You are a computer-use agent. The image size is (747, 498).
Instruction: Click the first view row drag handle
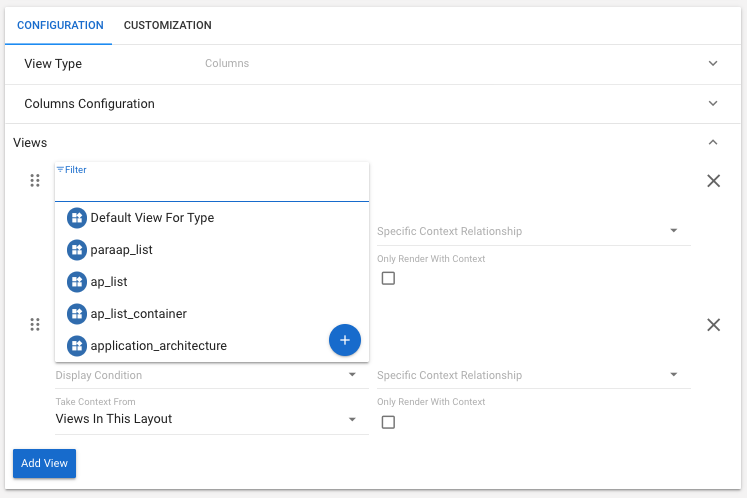coord(35,181)
